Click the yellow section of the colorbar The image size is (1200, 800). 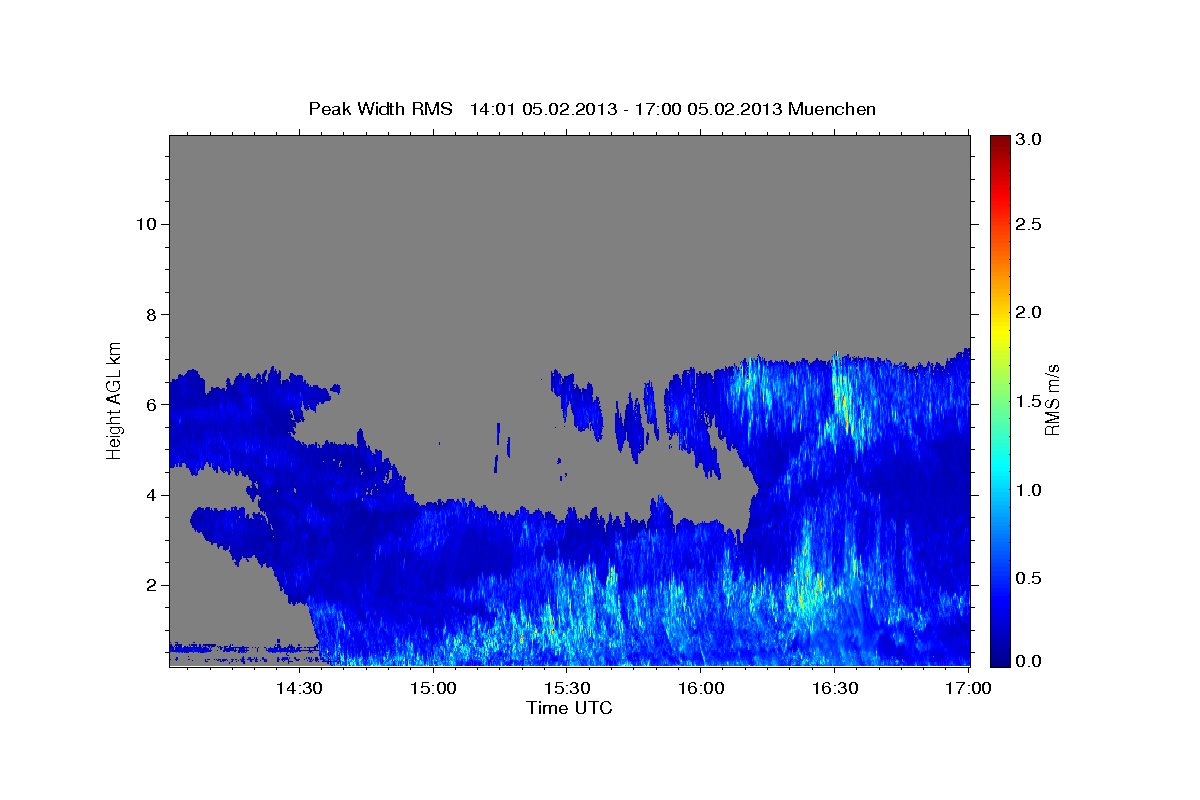(999, 330)
